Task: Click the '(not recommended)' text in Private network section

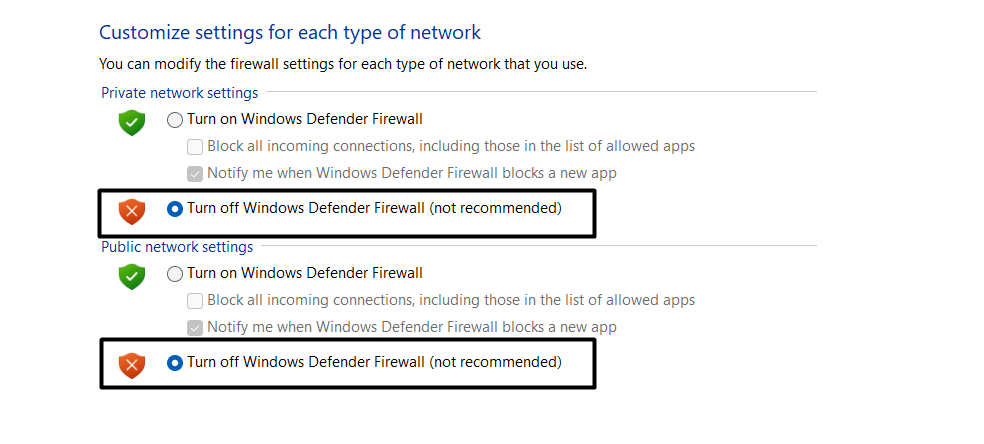Action: (495, 209)
